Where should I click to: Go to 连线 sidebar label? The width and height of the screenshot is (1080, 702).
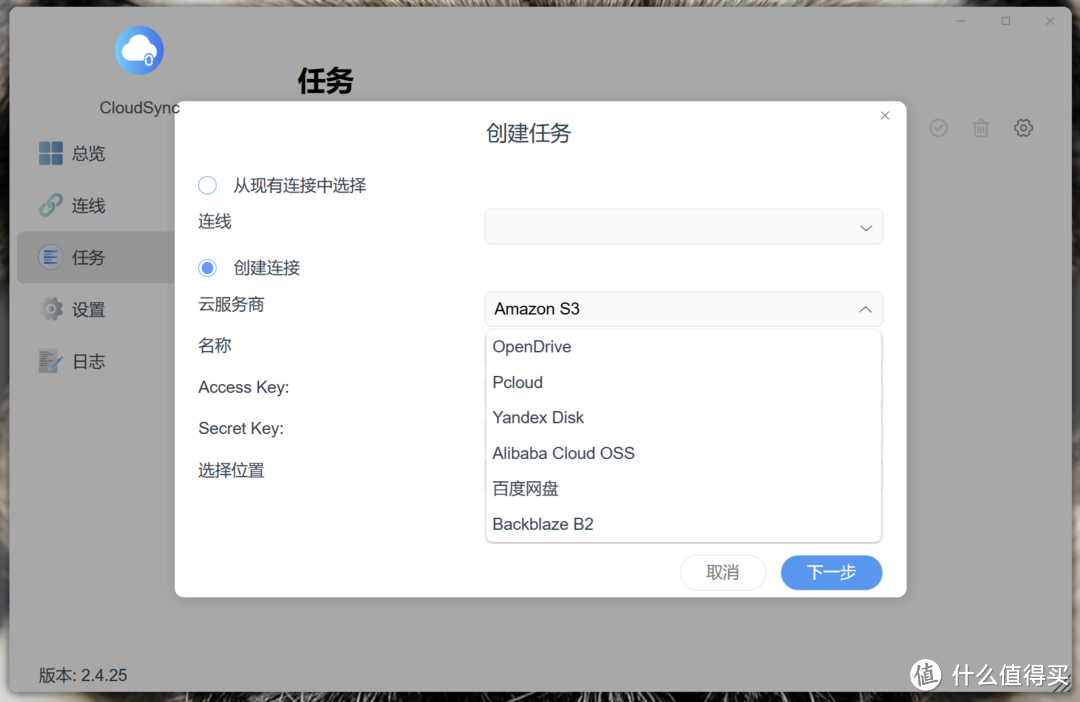click(x=88, y=205)
